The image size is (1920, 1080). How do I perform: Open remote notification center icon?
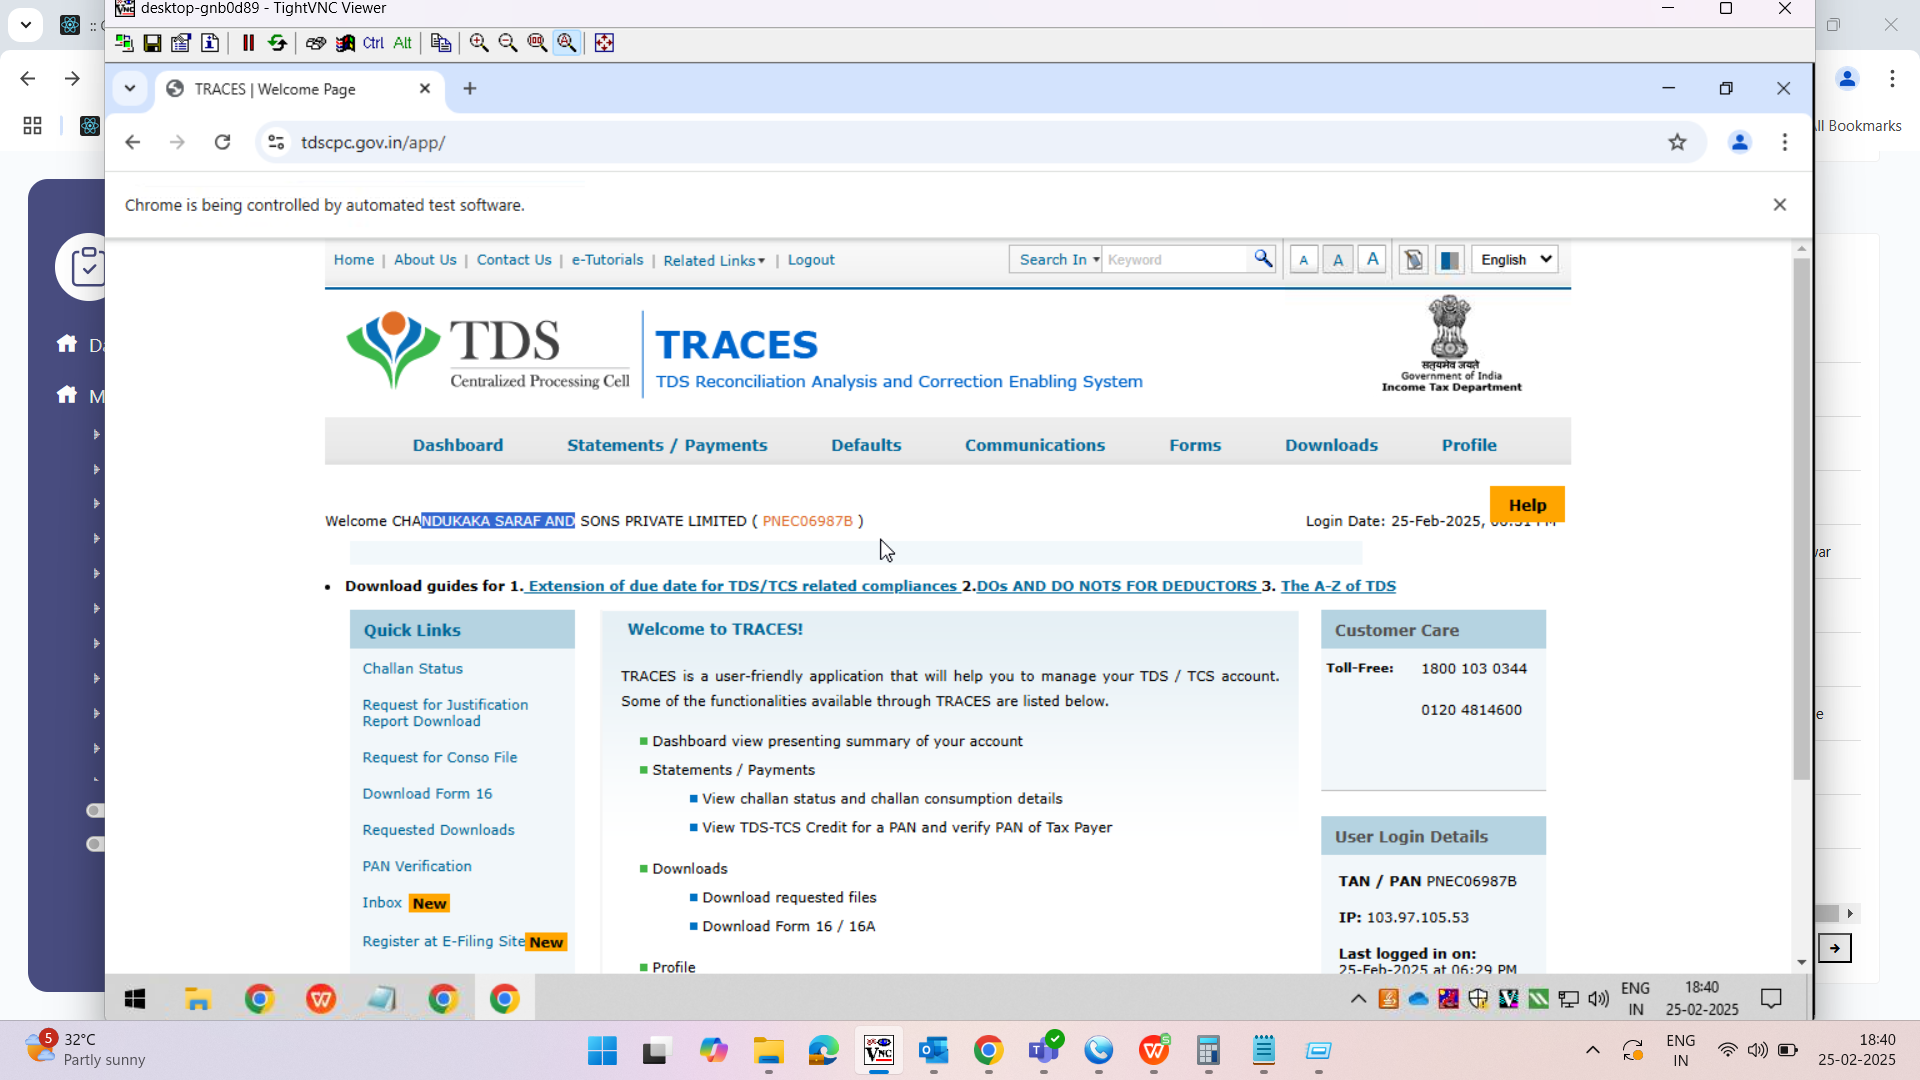click(1771, 999)
